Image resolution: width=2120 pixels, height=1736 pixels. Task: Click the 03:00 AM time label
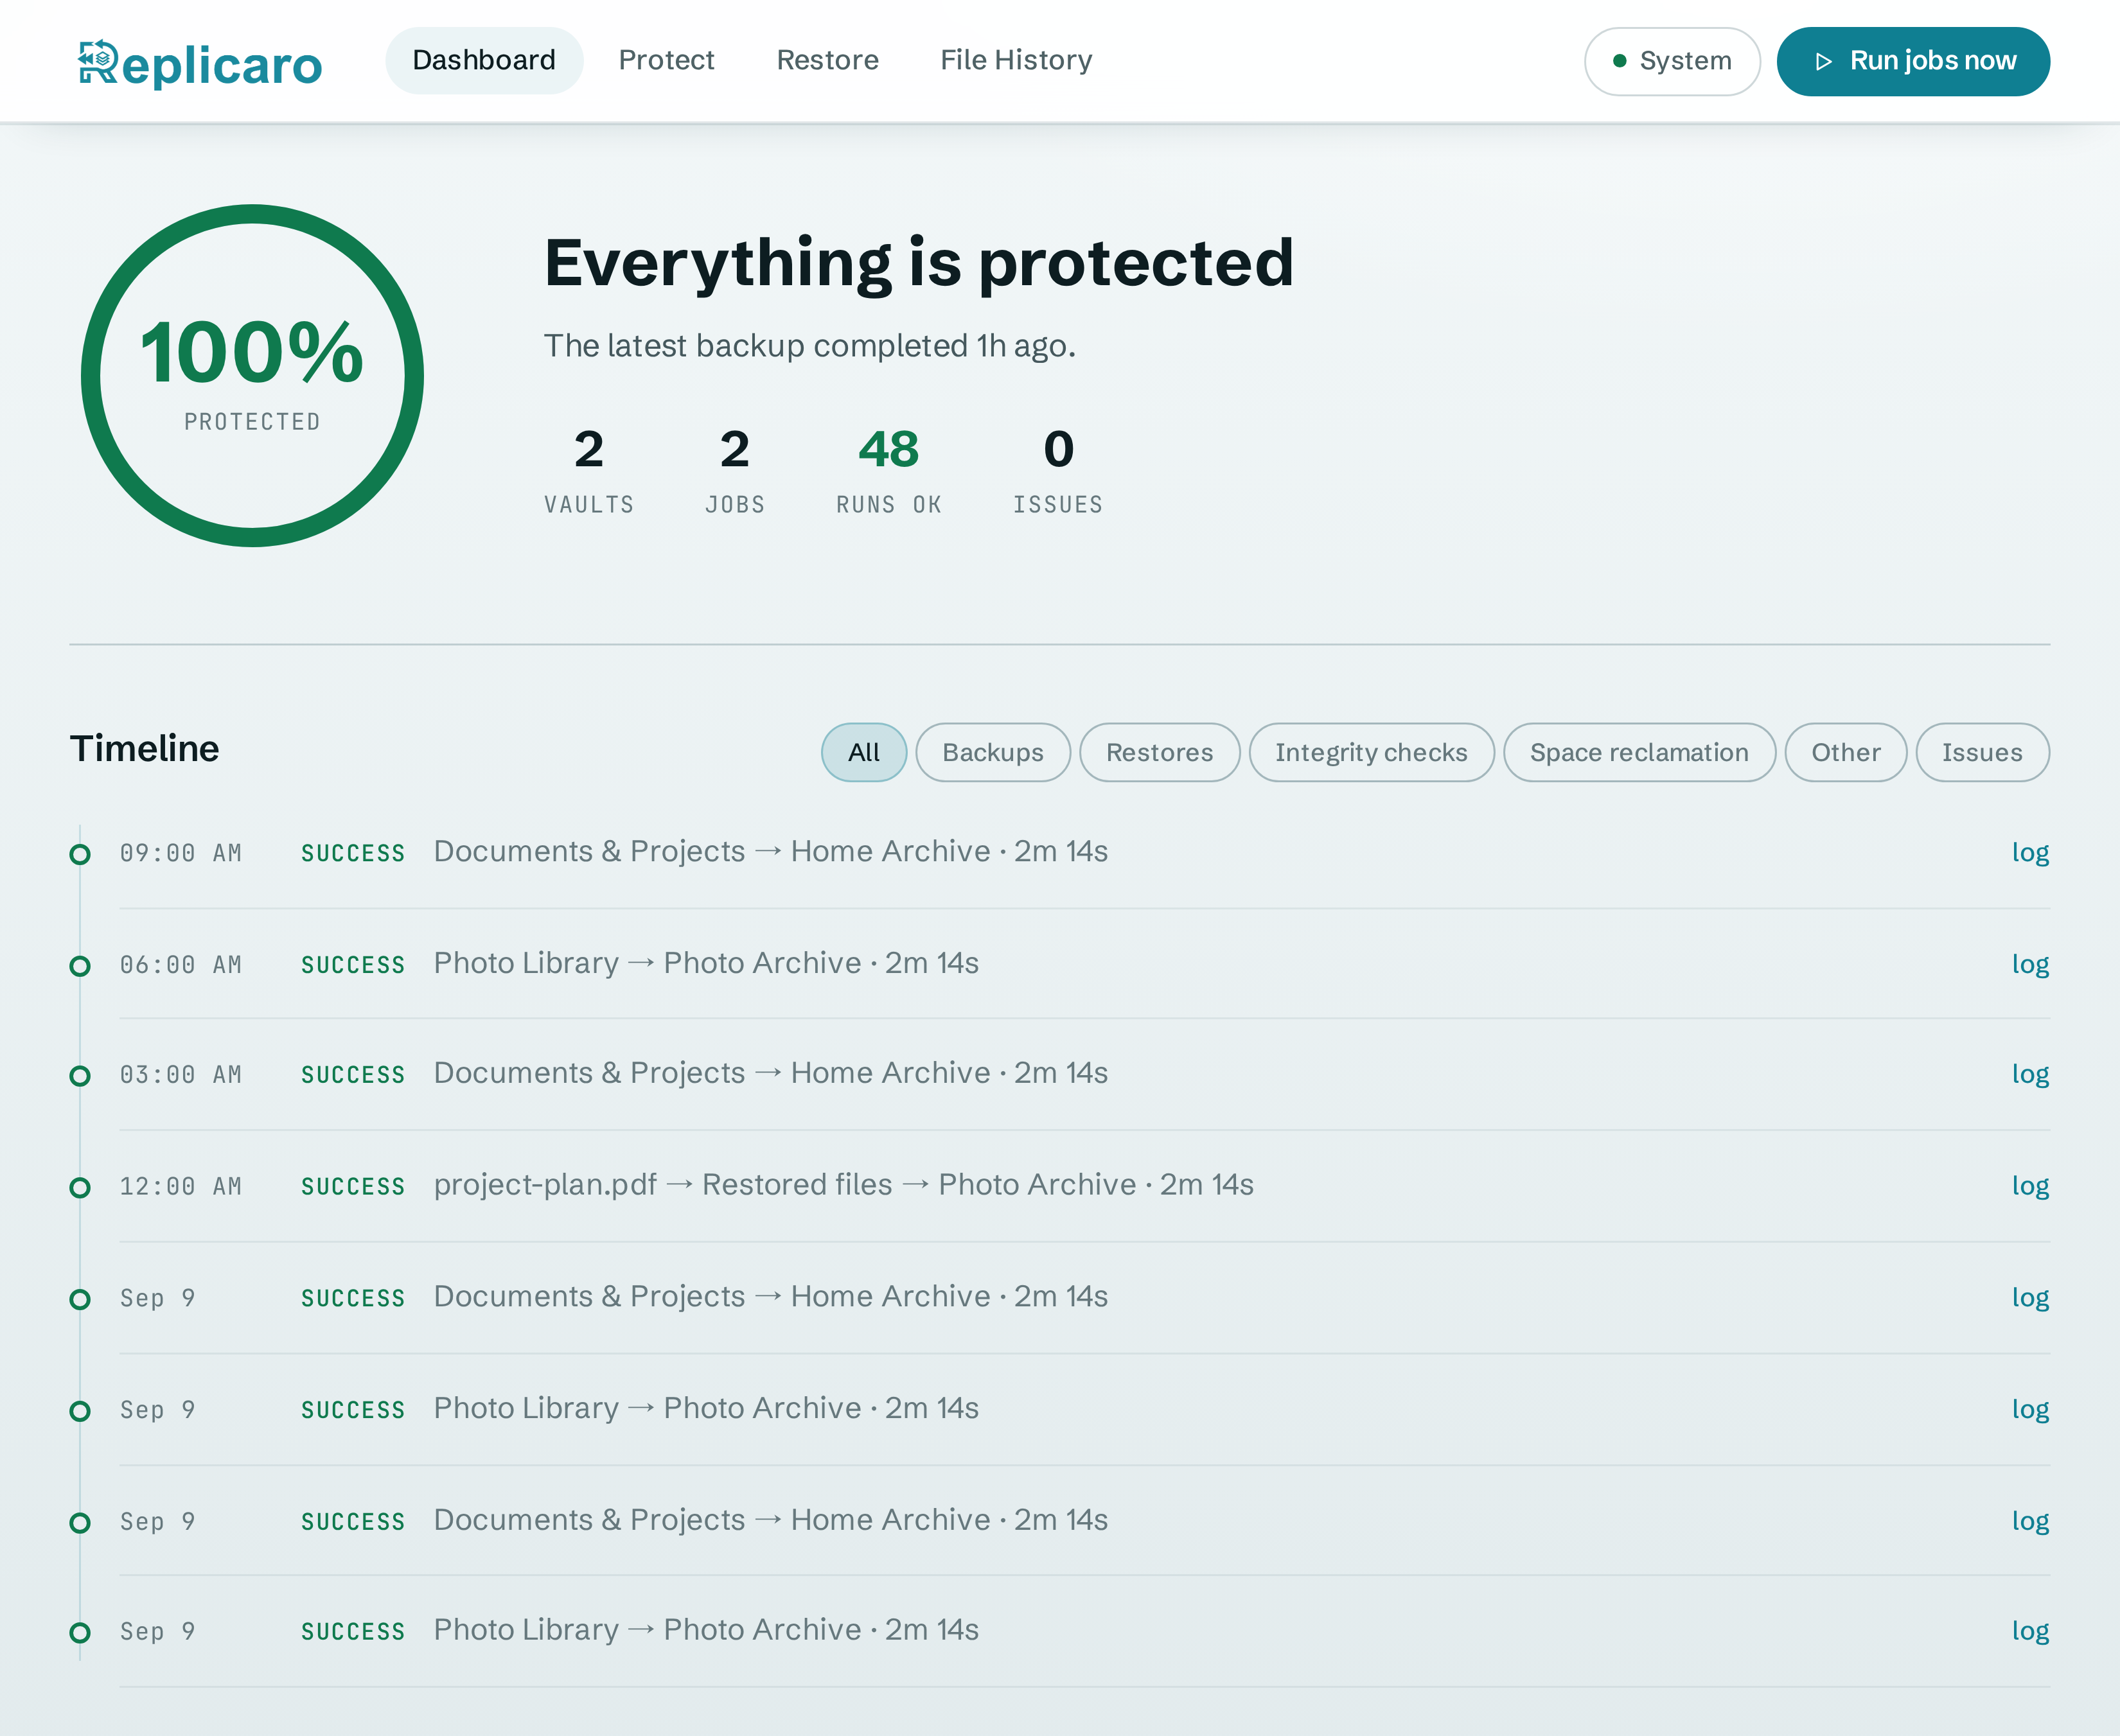181,1076
